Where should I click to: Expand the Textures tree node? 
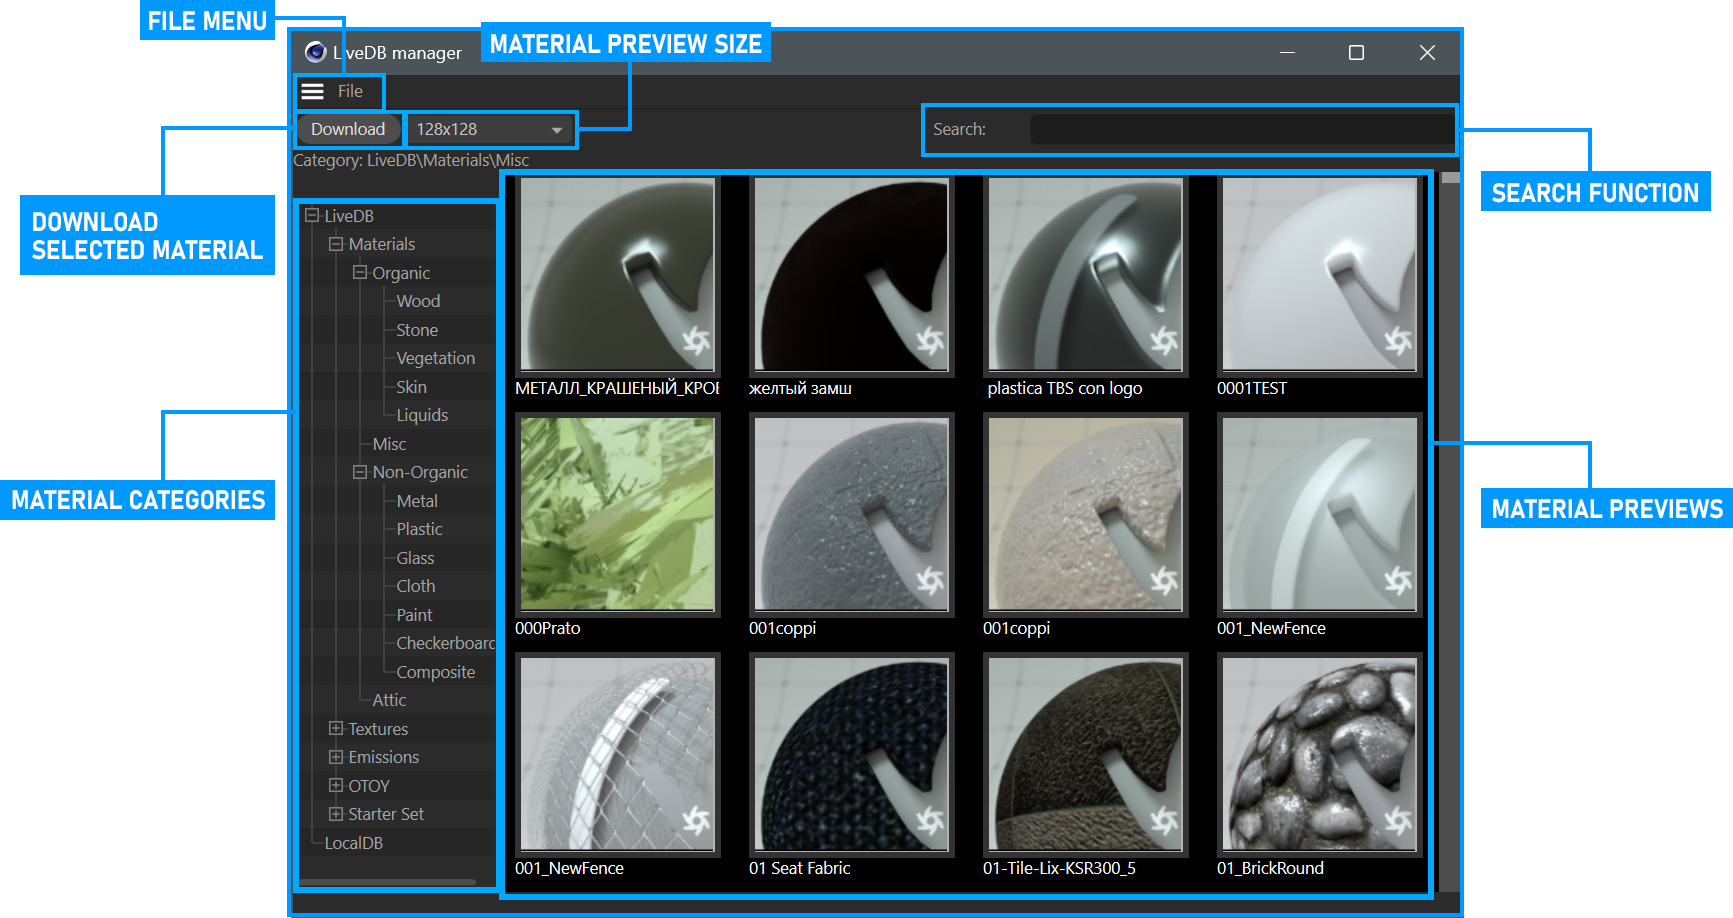(x=336, y=729)
